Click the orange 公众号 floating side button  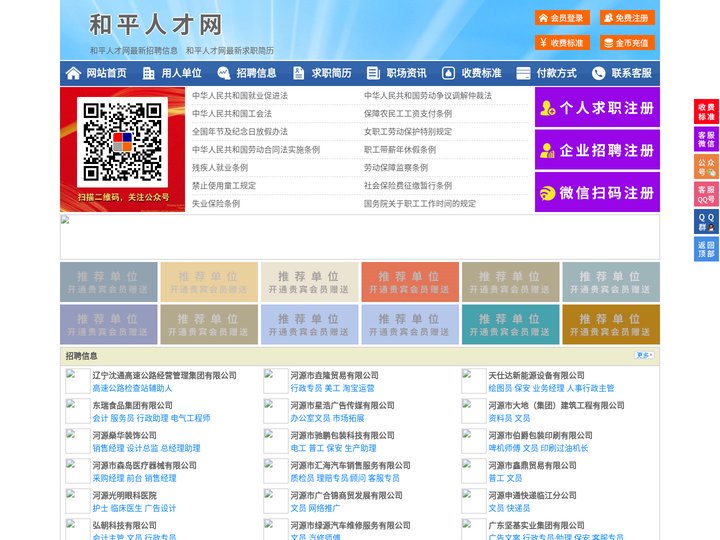tap(706, 167)
